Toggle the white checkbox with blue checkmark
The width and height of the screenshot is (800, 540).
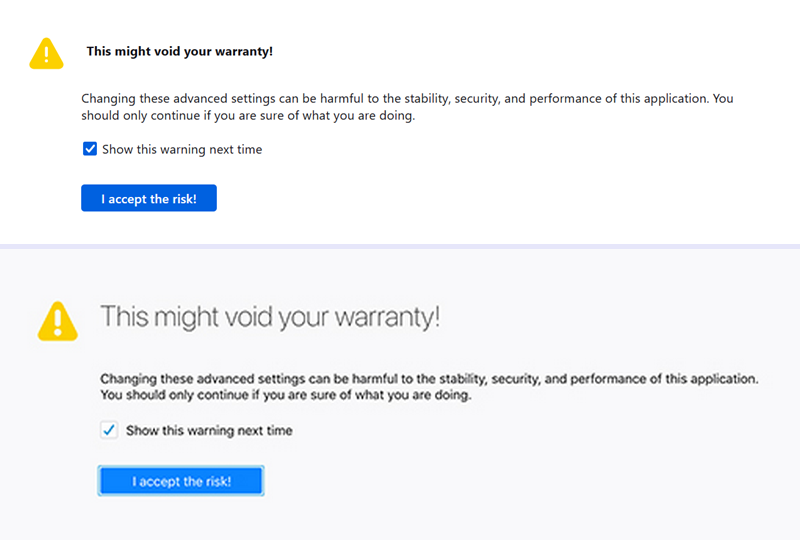tap(109, 430)
